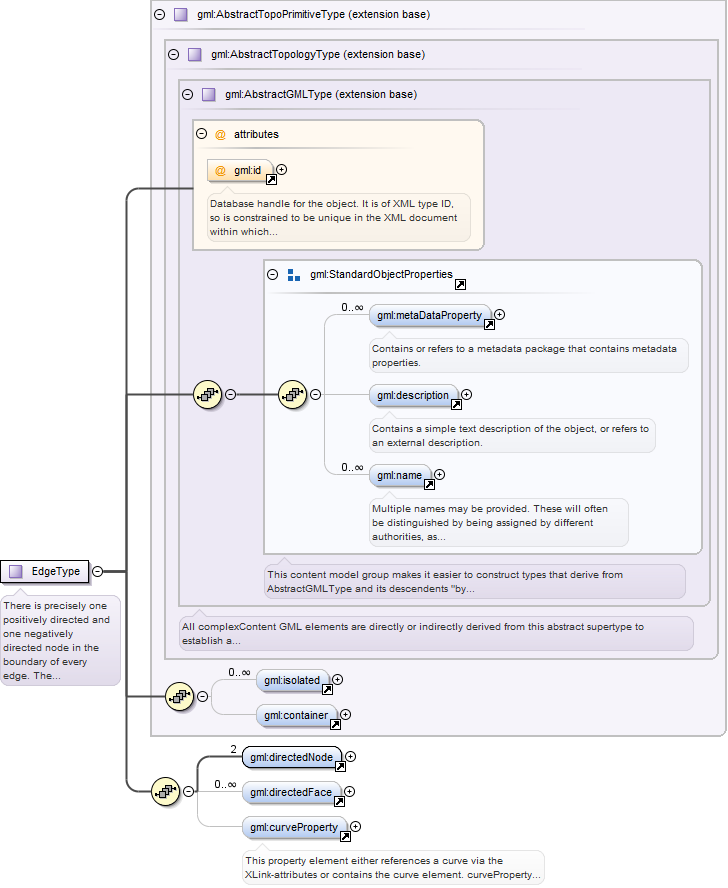
Task: Expand the gml:isolated element
Action: (337, 680)
